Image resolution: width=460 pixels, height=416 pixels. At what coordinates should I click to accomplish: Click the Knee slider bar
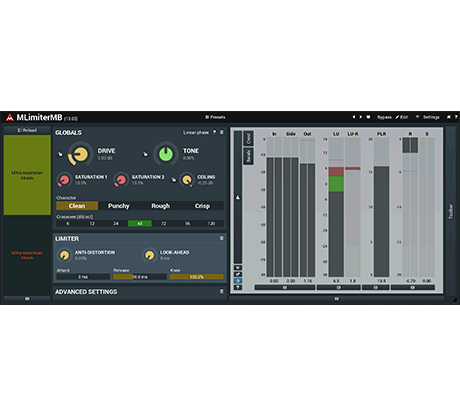coord(197,277)
